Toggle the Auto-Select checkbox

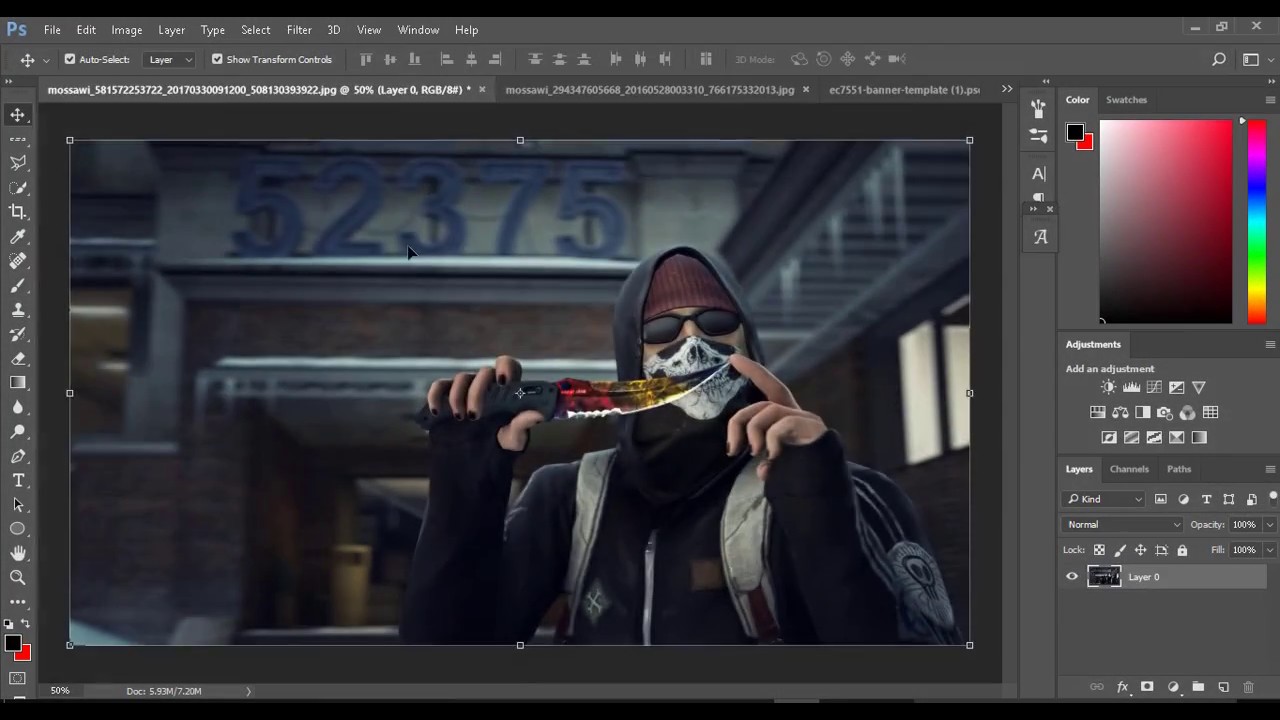(x=70, y=59)
